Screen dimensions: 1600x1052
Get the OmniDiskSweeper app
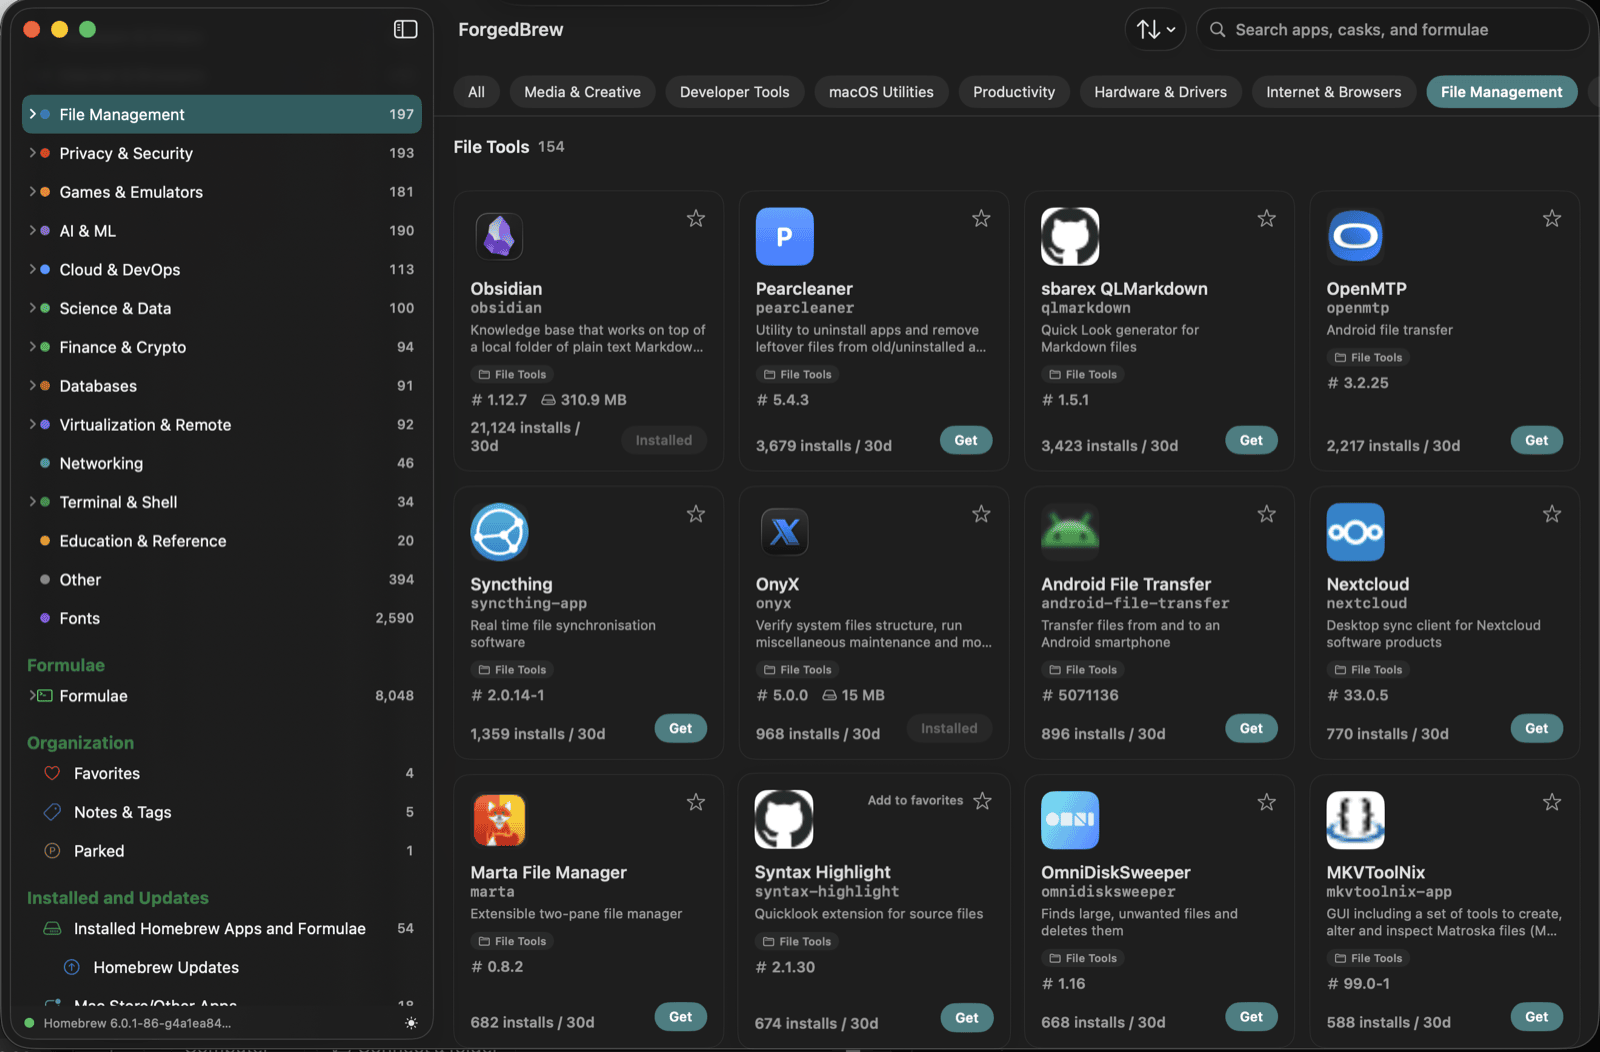(1251, 1017)
